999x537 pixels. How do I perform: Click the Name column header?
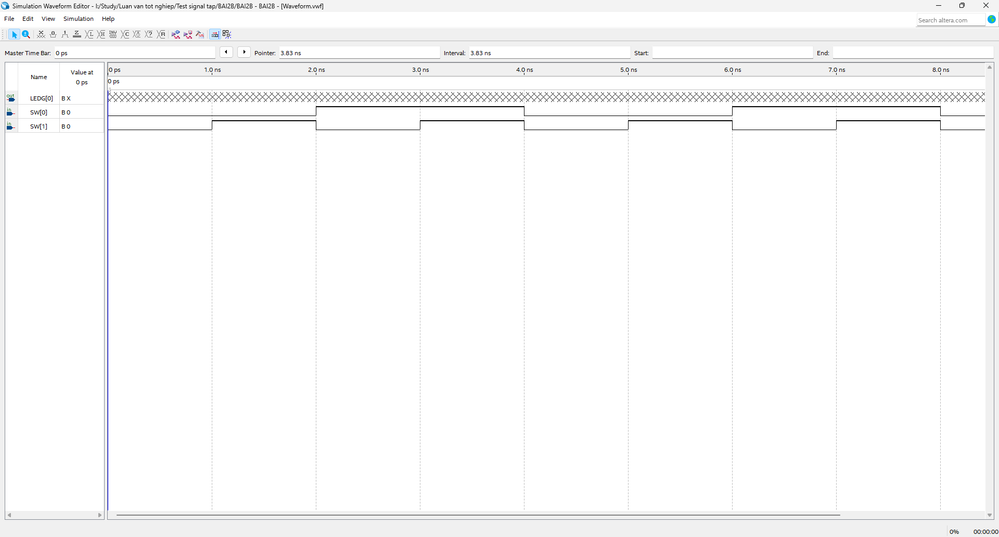click(39, 77)
